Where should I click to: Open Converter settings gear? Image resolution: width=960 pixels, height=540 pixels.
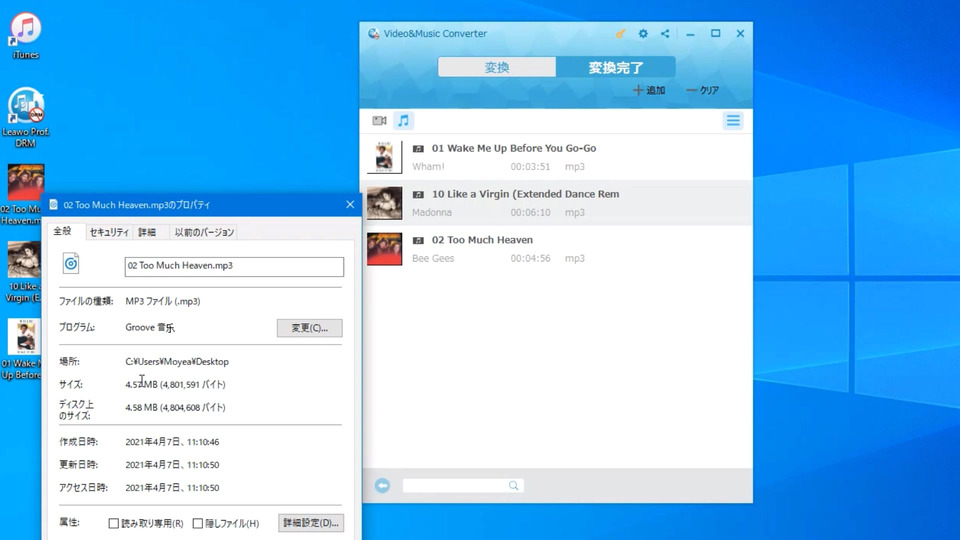click(643, 34)
